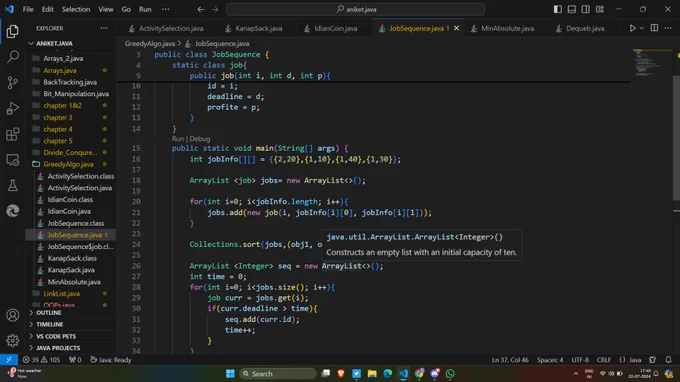Open File Explorer from the taskbar

pos(372,373)
